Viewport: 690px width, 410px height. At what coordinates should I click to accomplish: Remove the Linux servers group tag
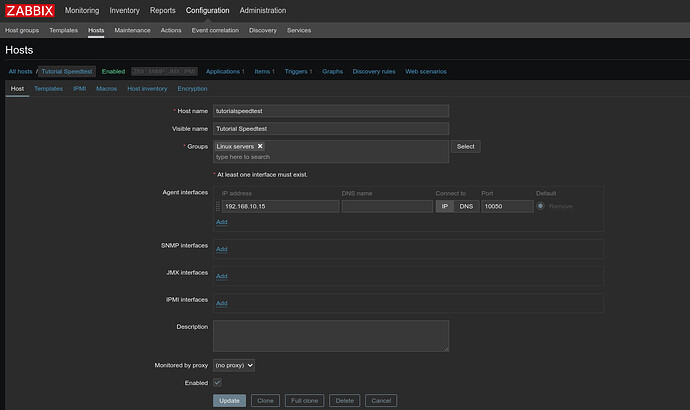tap(260, 146)
